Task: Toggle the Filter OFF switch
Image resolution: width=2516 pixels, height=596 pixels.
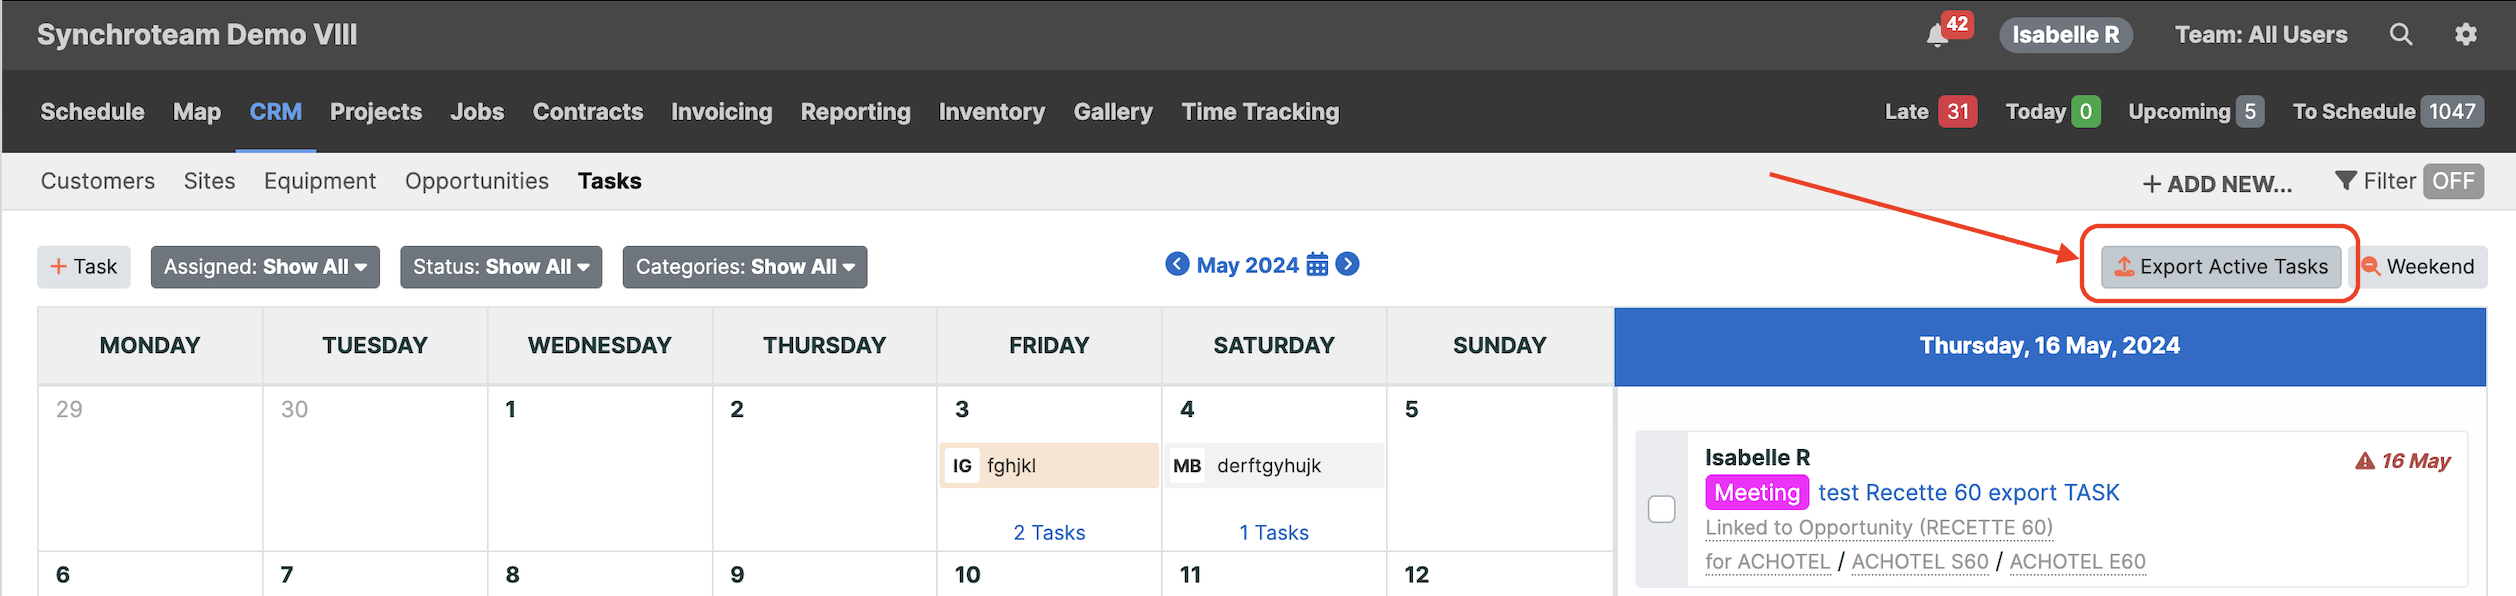Action: (x=2453, y=181)
